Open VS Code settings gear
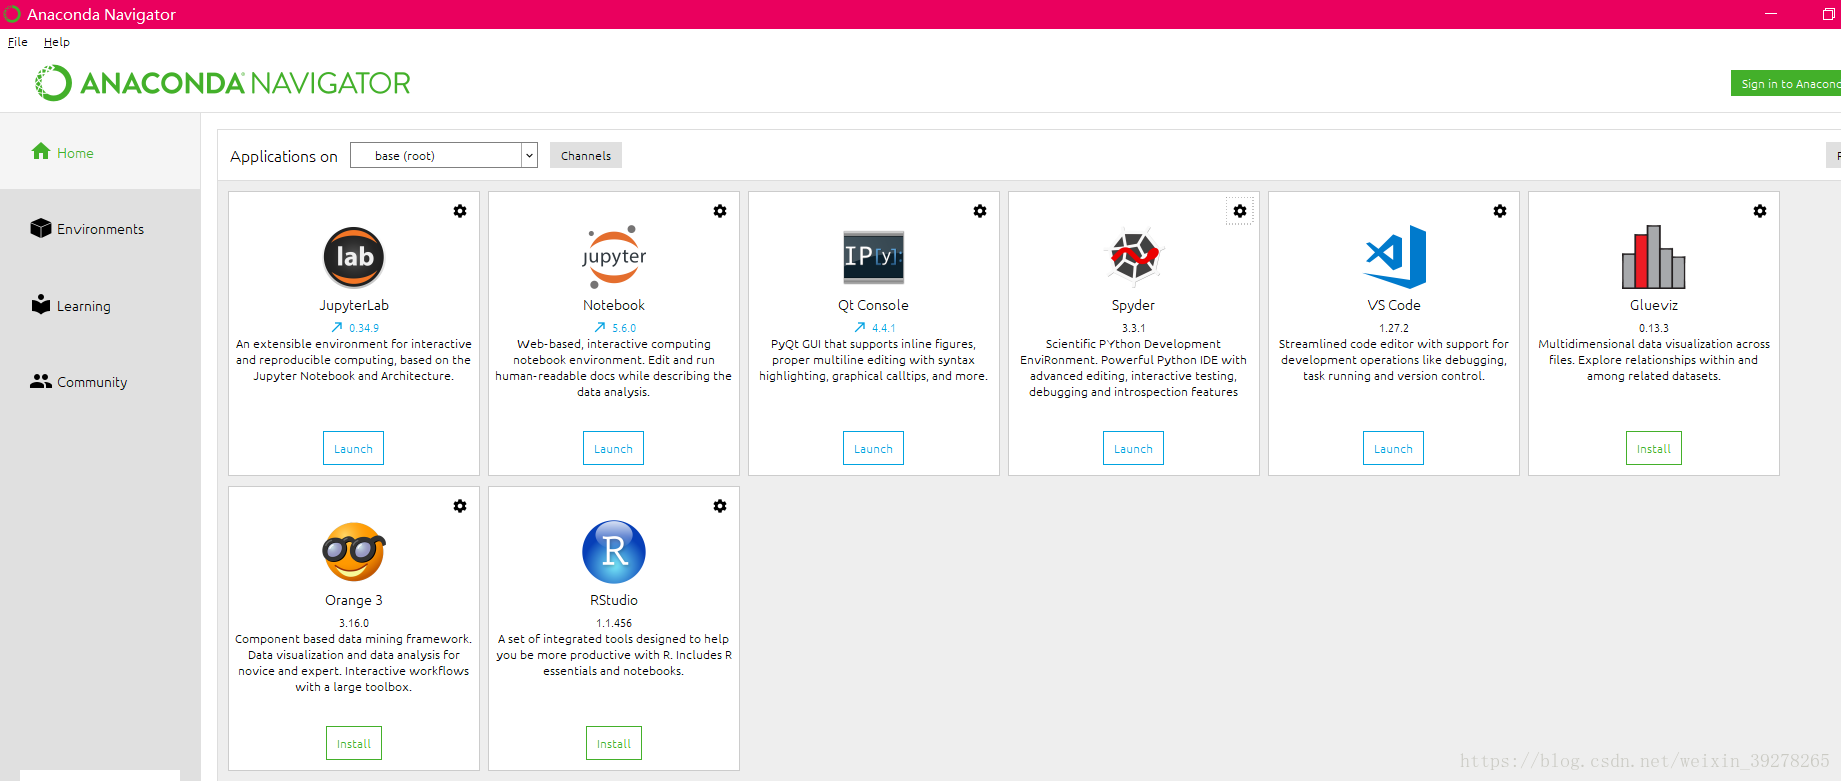This screenshot has width=1841, height=781. (x=1500, y=211)
